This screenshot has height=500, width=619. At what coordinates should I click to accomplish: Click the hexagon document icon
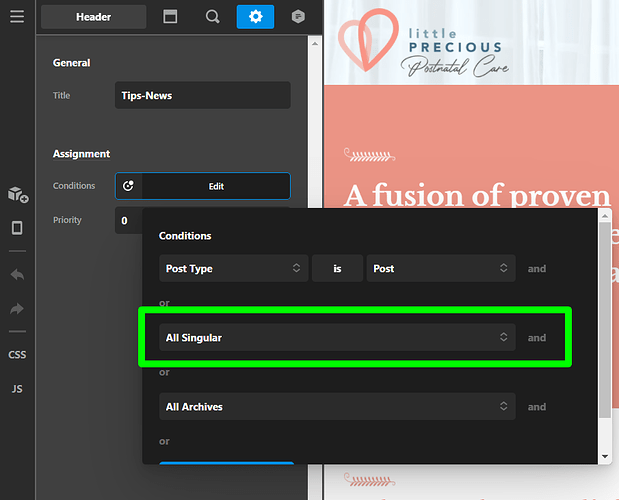[298, 17]
